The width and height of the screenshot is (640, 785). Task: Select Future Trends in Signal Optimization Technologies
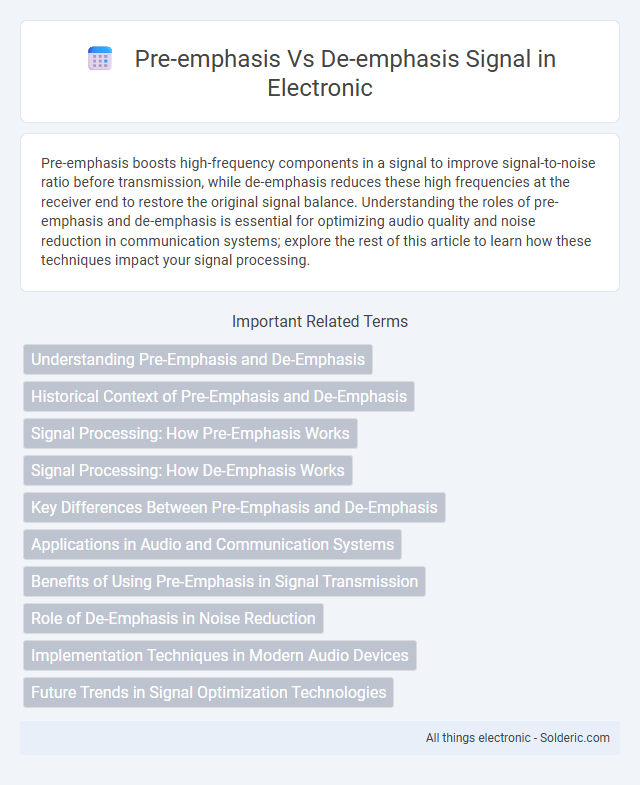(208, 693)
